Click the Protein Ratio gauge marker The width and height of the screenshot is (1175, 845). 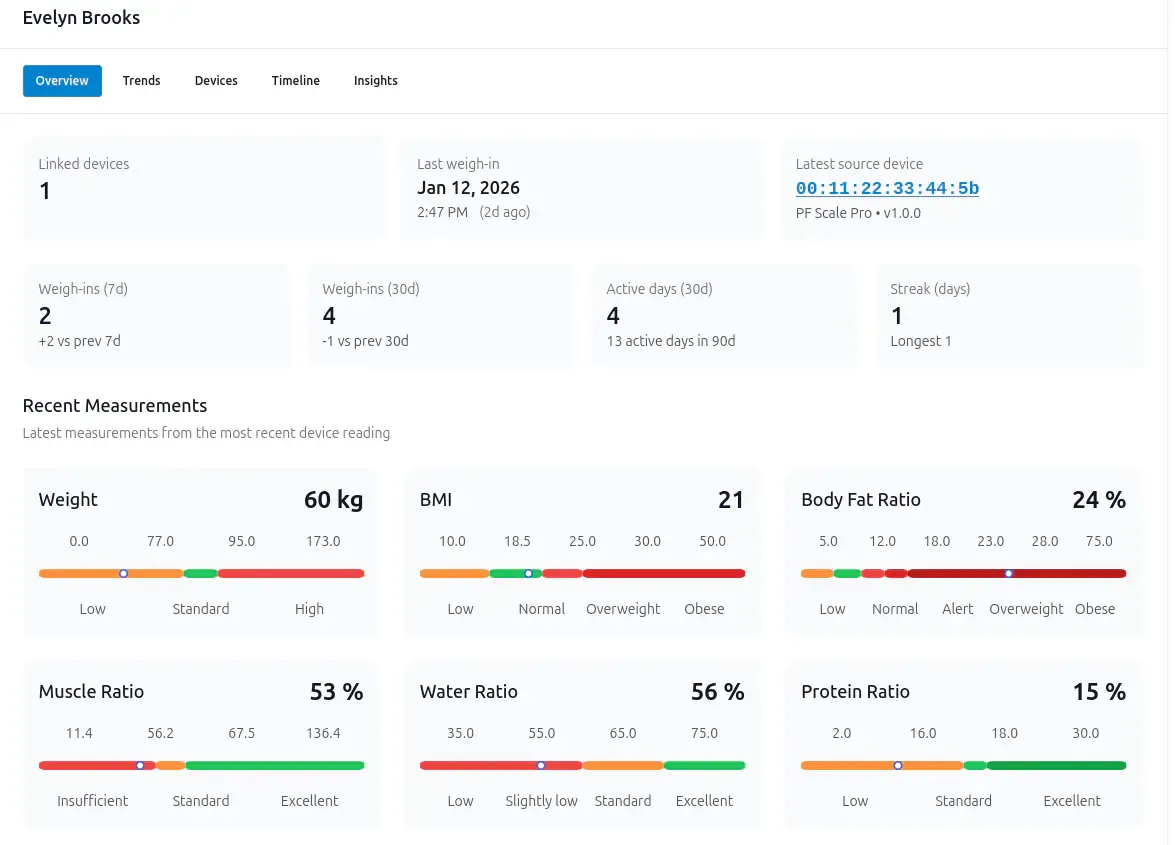(x=898, y=765)
